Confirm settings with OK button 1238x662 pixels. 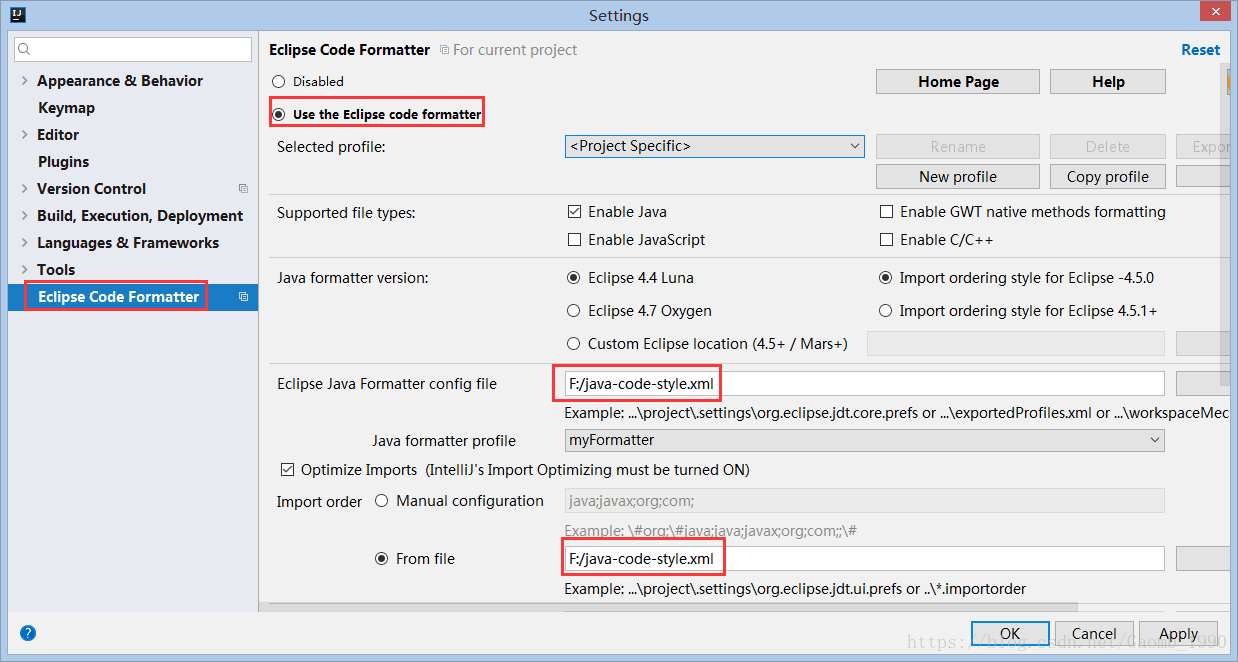pyautogui.click(x=1010, y=634)
